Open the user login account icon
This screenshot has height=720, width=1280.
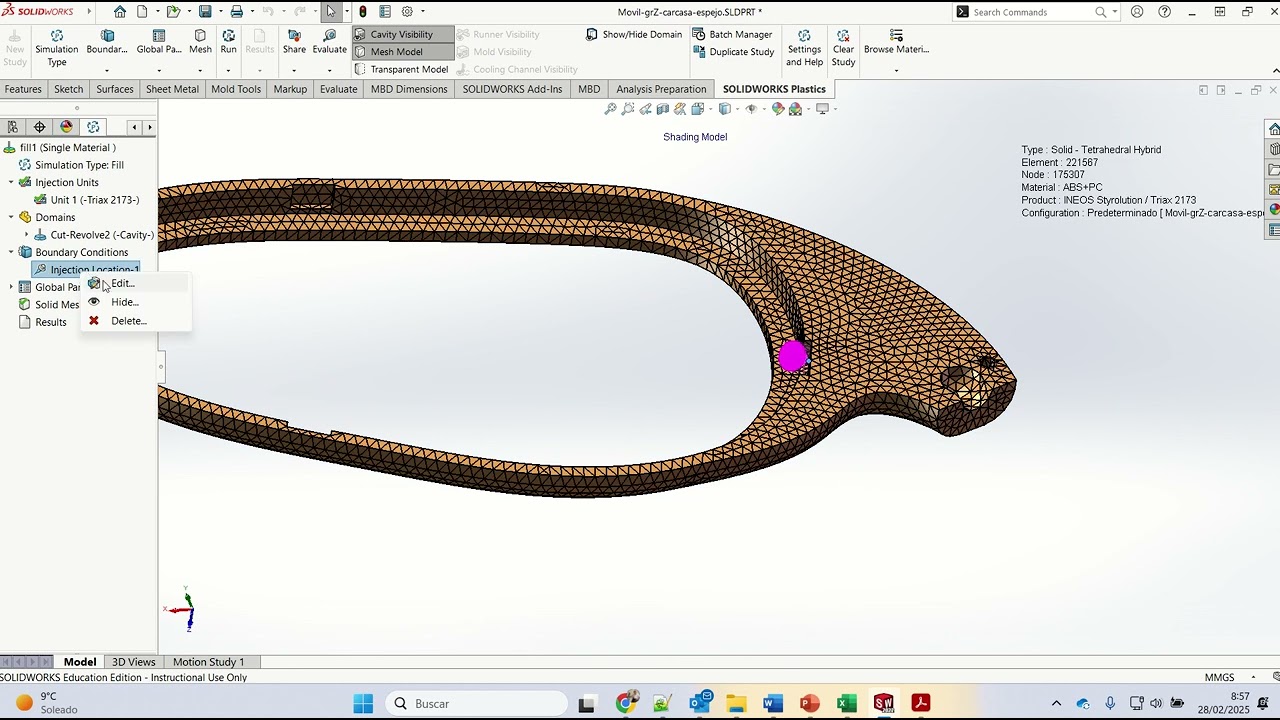[x=1137, y=12]
